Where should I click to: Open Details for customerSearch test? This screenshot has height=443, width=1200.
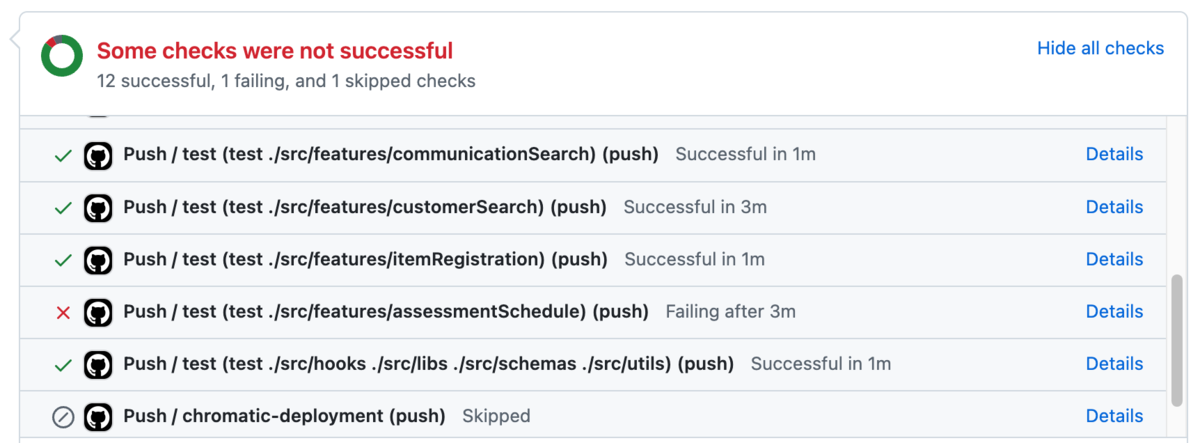tap(1114, 207)
